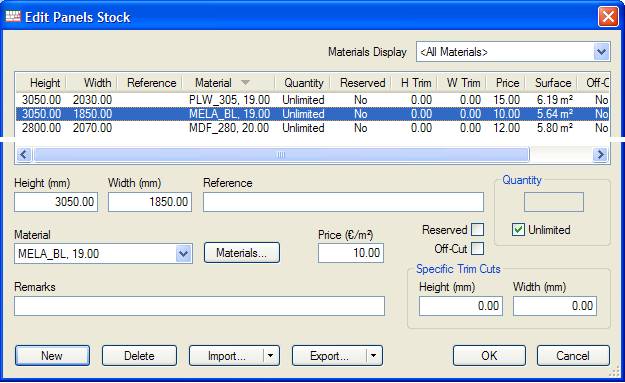This screenshot has height=383, width=625.
Task: Sort the list by Height column header
Action: point(41,83)
